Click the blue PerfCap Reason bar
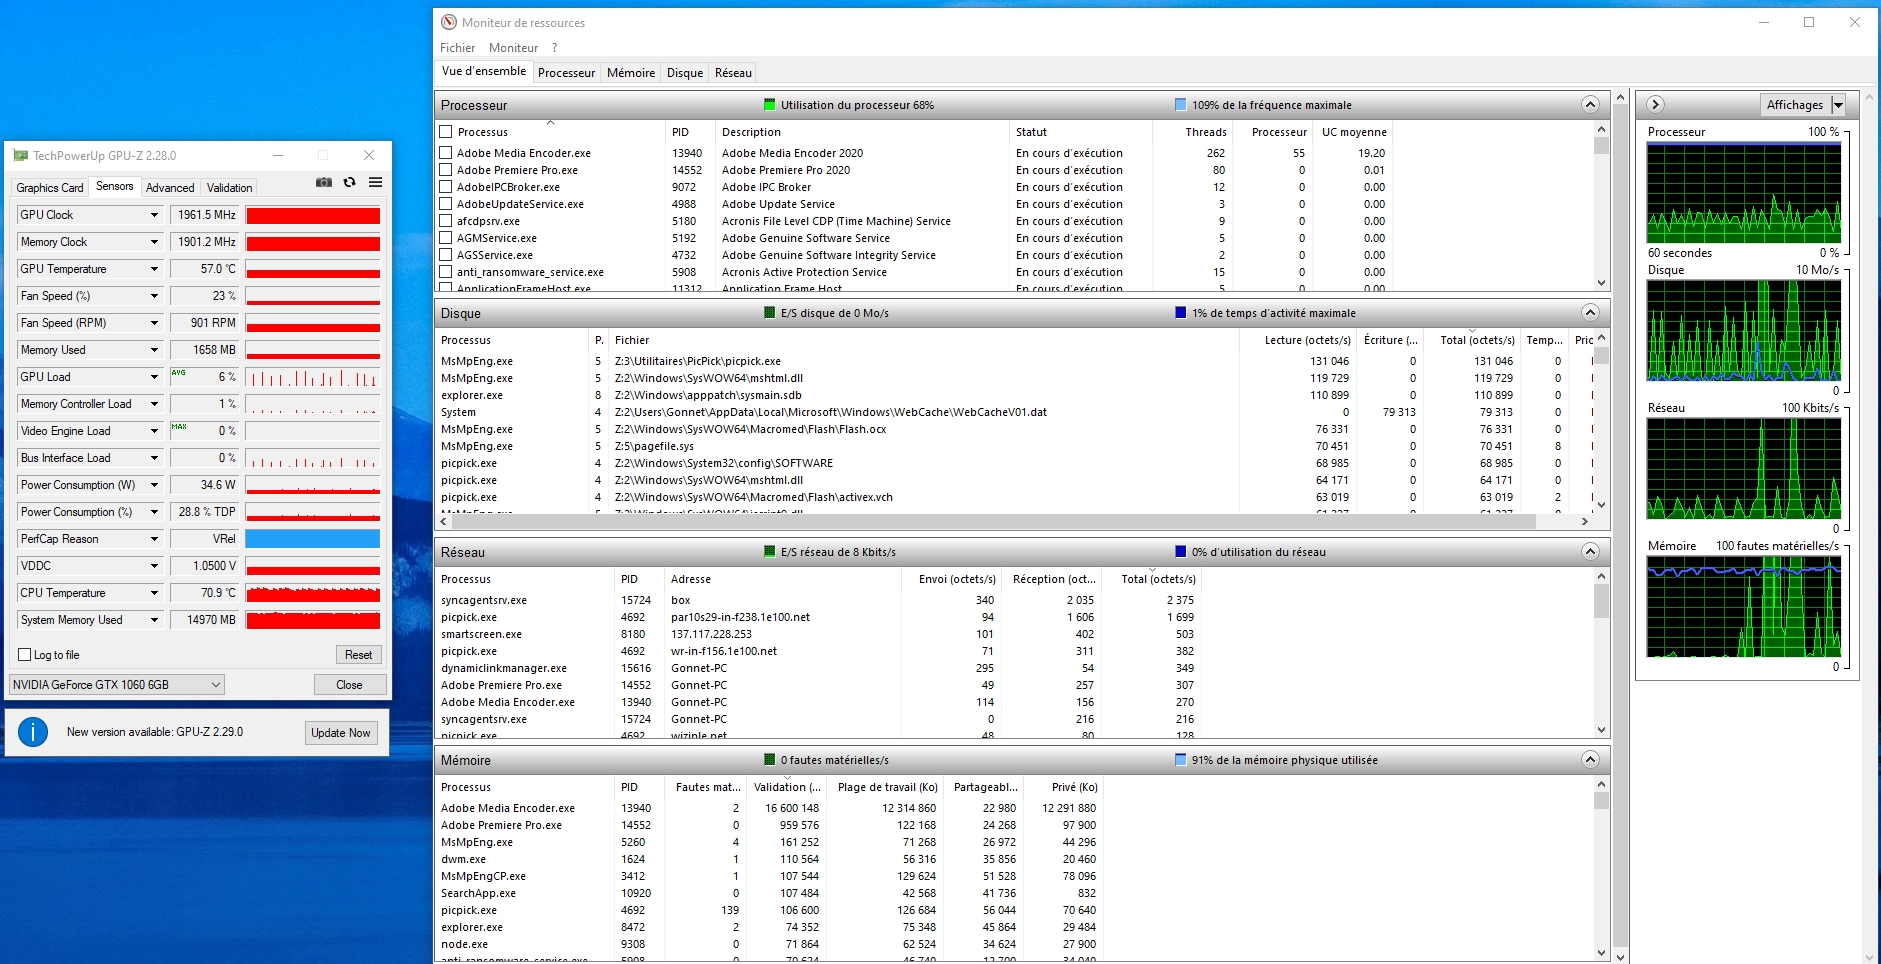Viewport: 1881px width, 964px height. point(313,539)
